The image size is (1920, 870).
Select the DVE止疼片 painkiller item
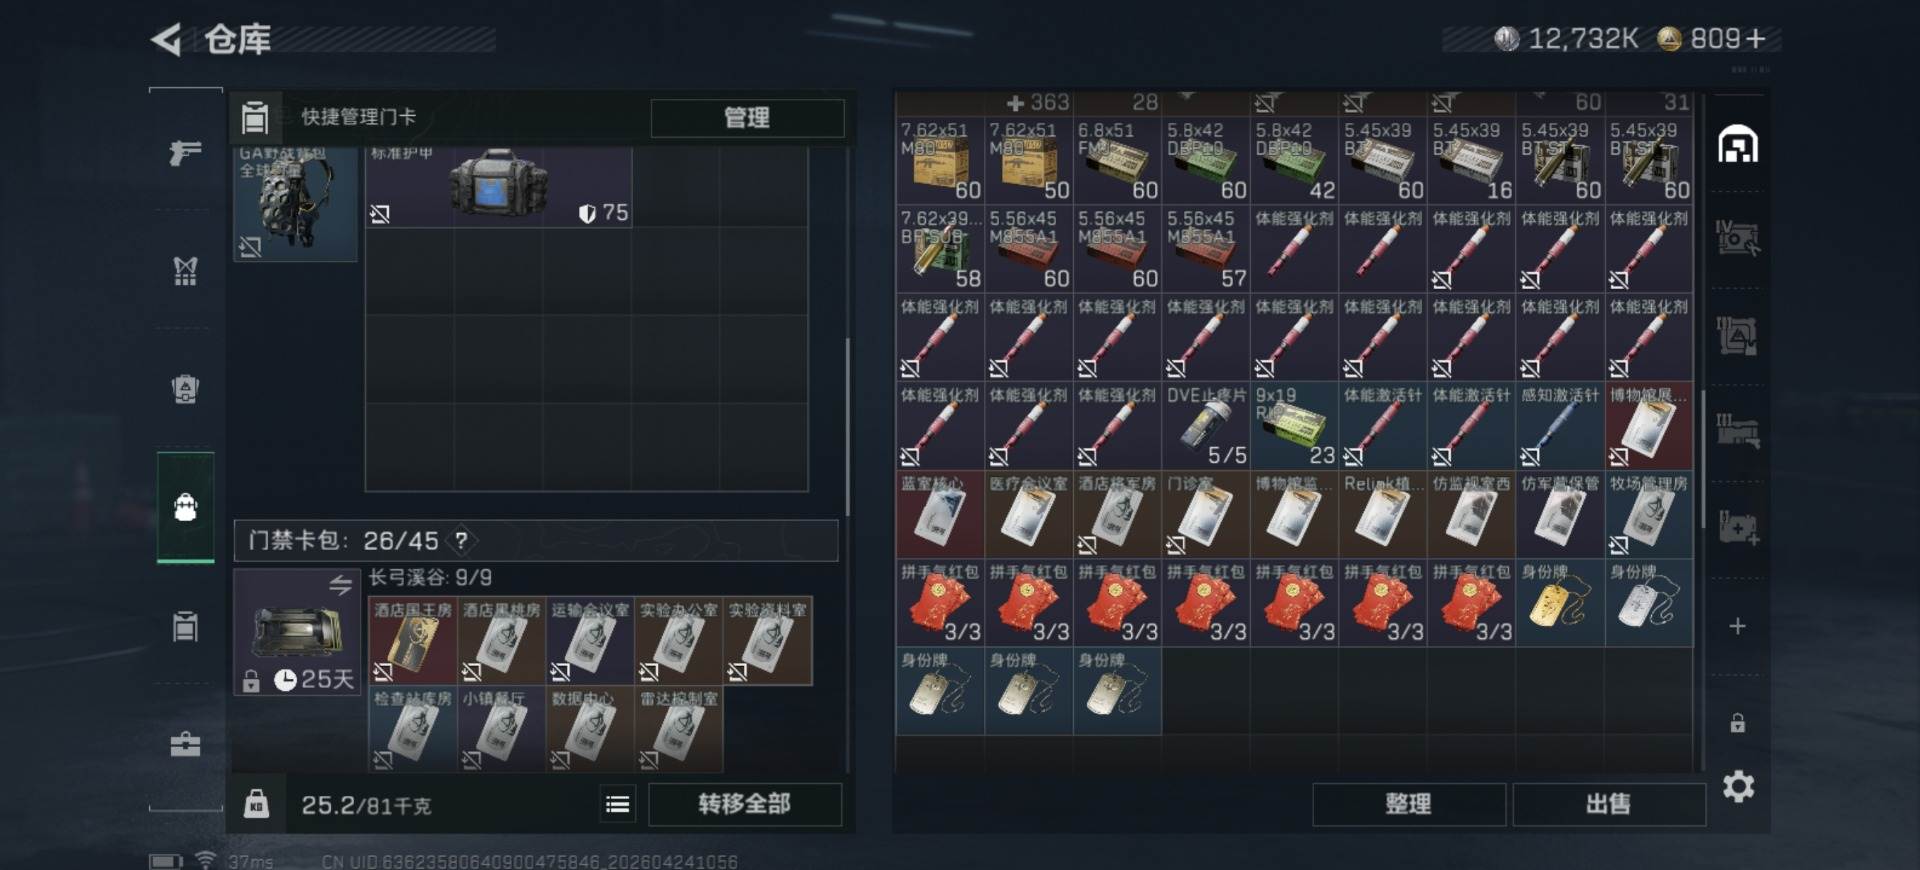pyautogui.click(x=1206, y=426)
